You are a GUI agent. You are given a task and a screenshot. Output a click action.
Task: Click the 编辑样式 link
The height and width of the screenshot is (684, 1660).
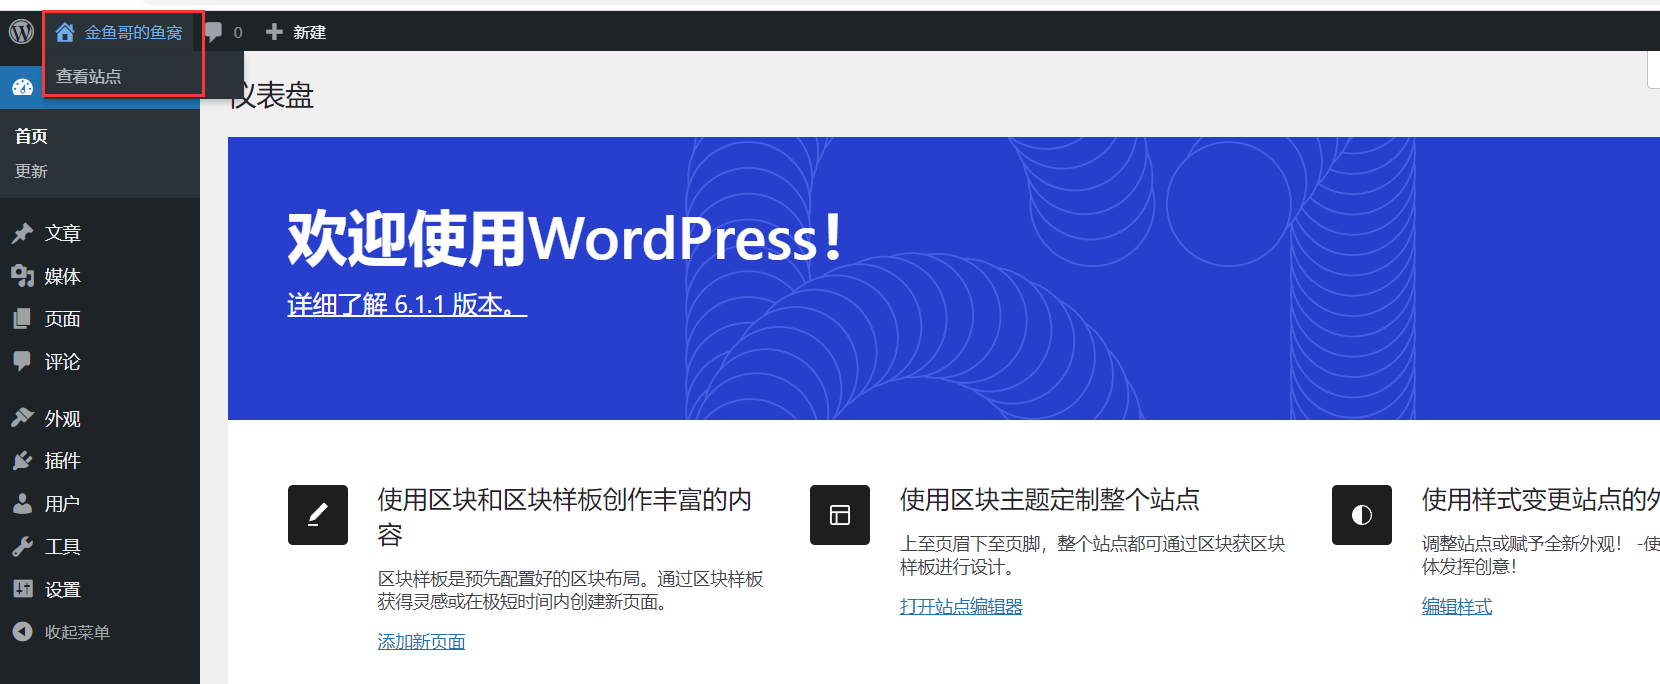[x=1457, y=606]
